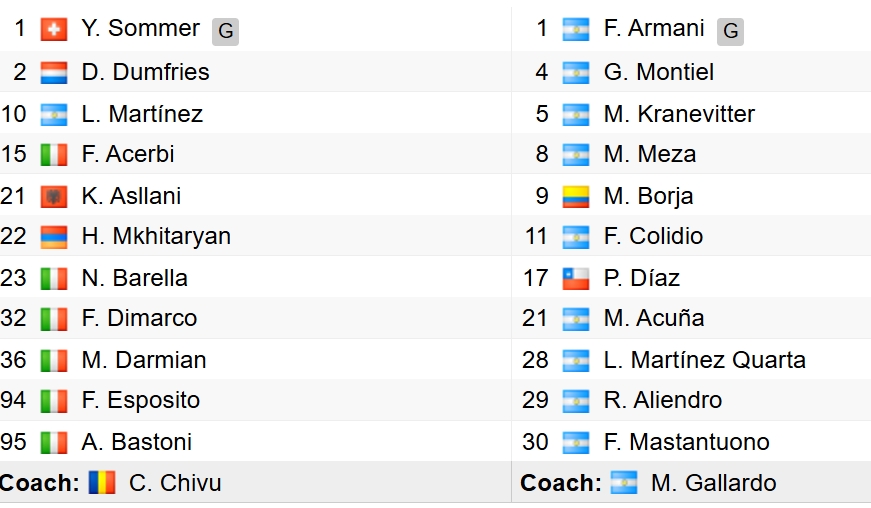This screenshot has height=508, width=871.
Task: Click the Italian flag beside F. Acerbi
Action: (x=54, y=155)
